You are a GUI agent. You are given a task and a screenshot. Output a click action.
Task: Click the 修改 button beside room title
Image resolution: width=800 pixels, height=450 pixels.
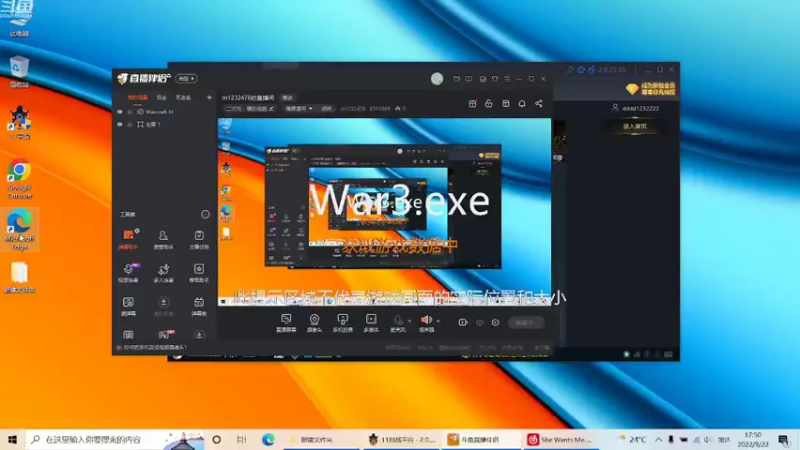[x=288, y=97]
